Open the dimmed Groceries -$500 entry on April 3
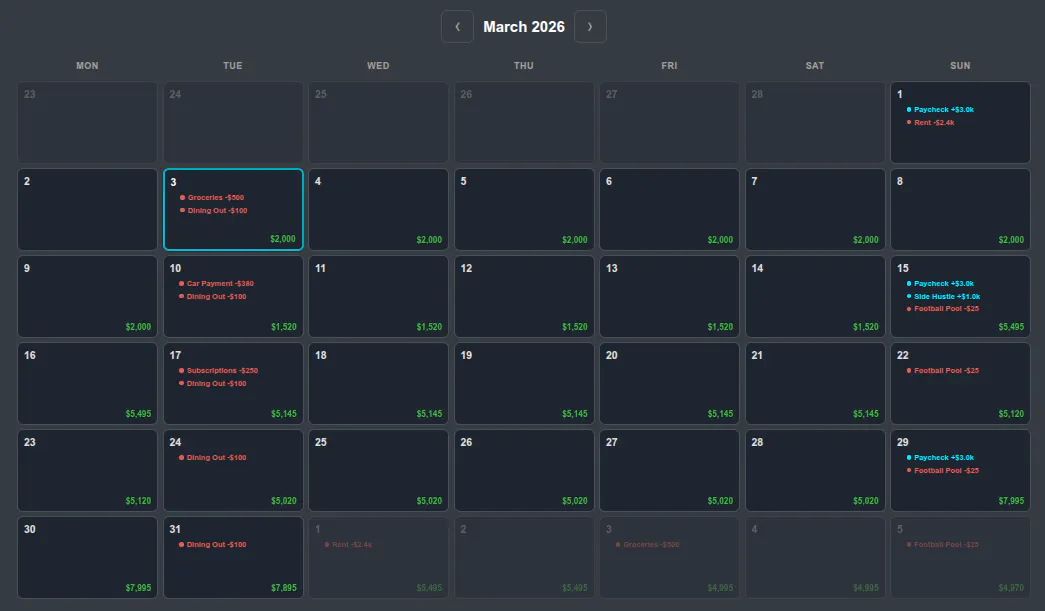 pyautogui.click(x=647, y=544)
